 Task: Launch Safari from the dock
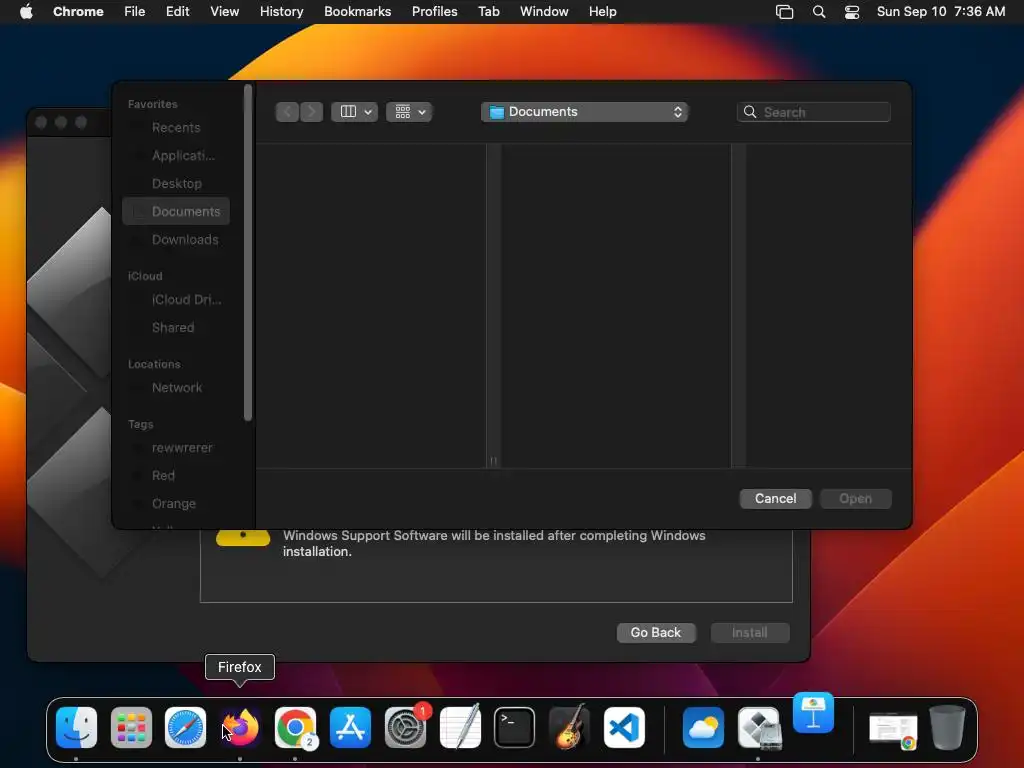tap(185, 728)
